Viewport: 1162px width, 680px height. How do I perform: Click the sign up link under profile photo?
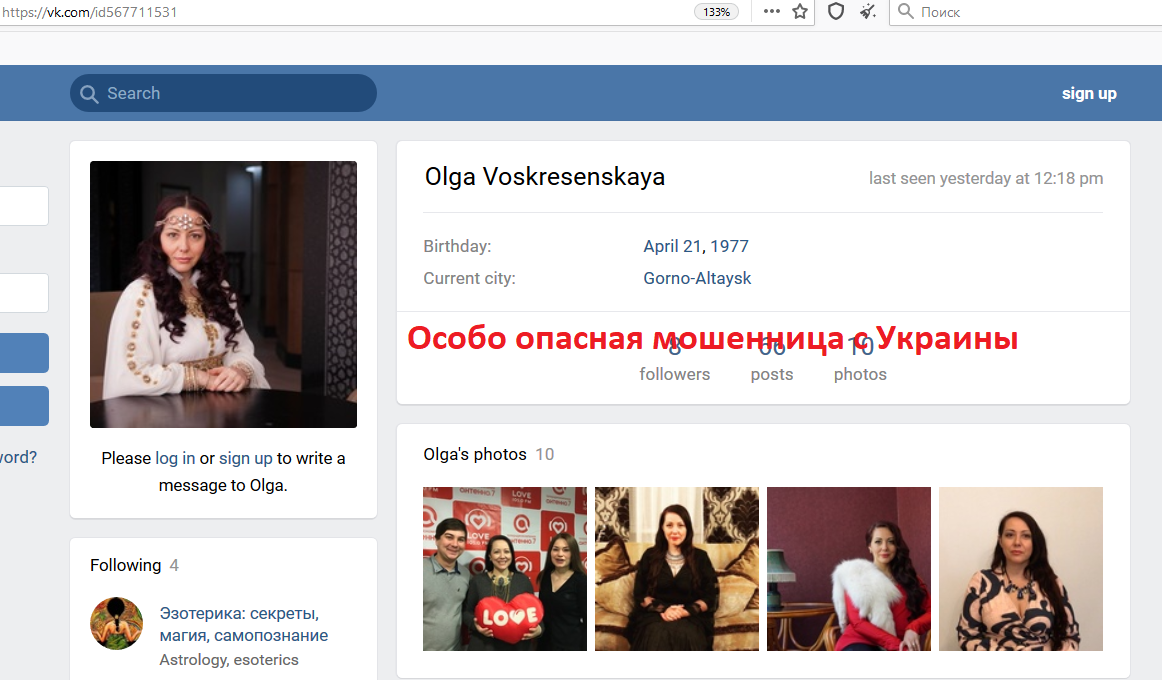[245, 458]
